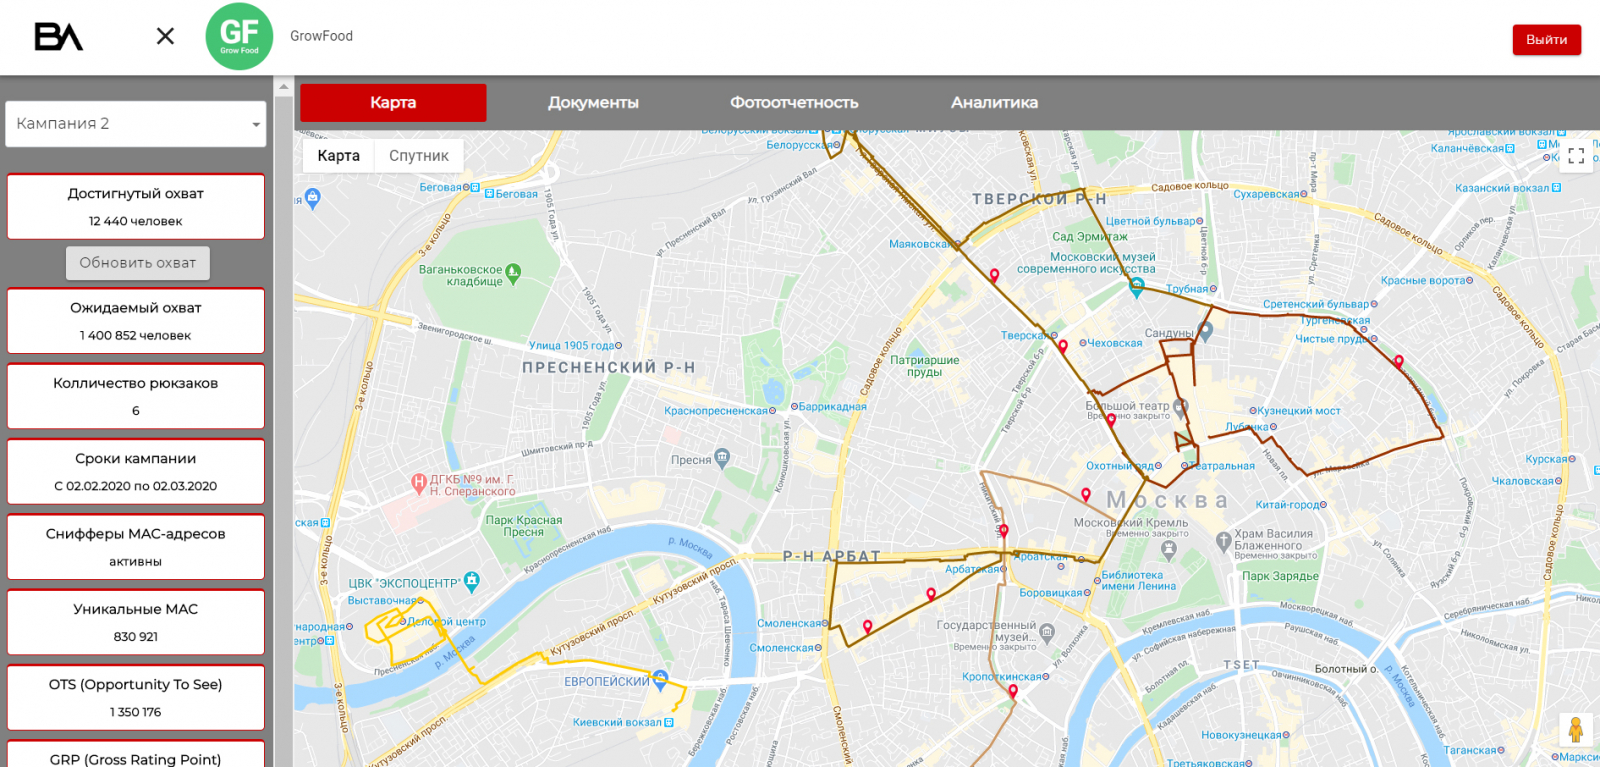Click the Китай-город metro label
The image size is (1600, 767).
(1287, 505)
